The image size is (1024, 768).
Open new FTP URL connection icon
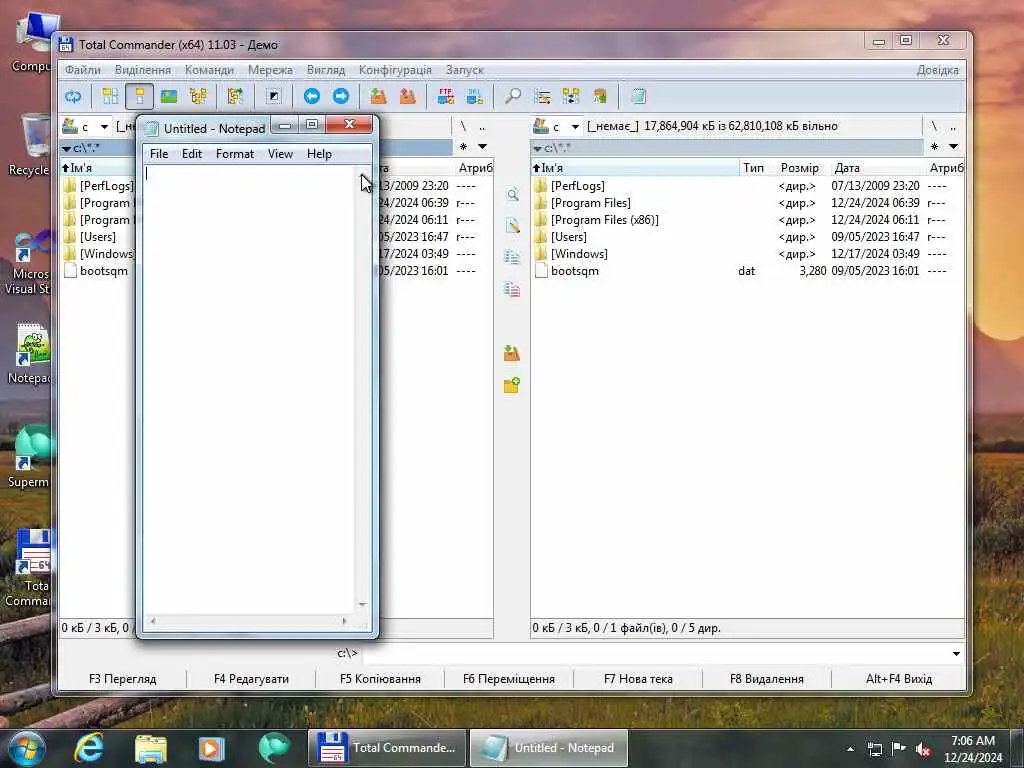tap(475, 97)
